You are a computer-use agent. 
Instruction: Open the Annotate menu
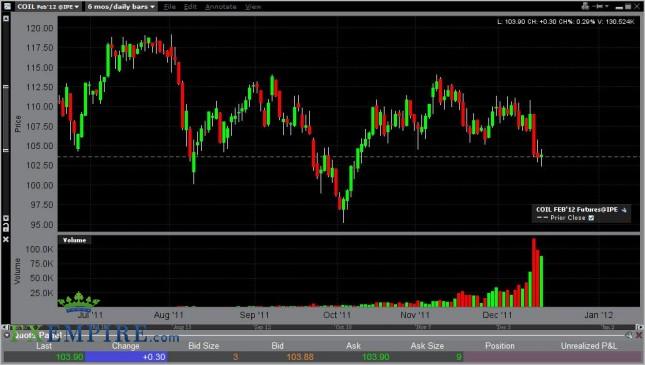click(x=220, y=7)
